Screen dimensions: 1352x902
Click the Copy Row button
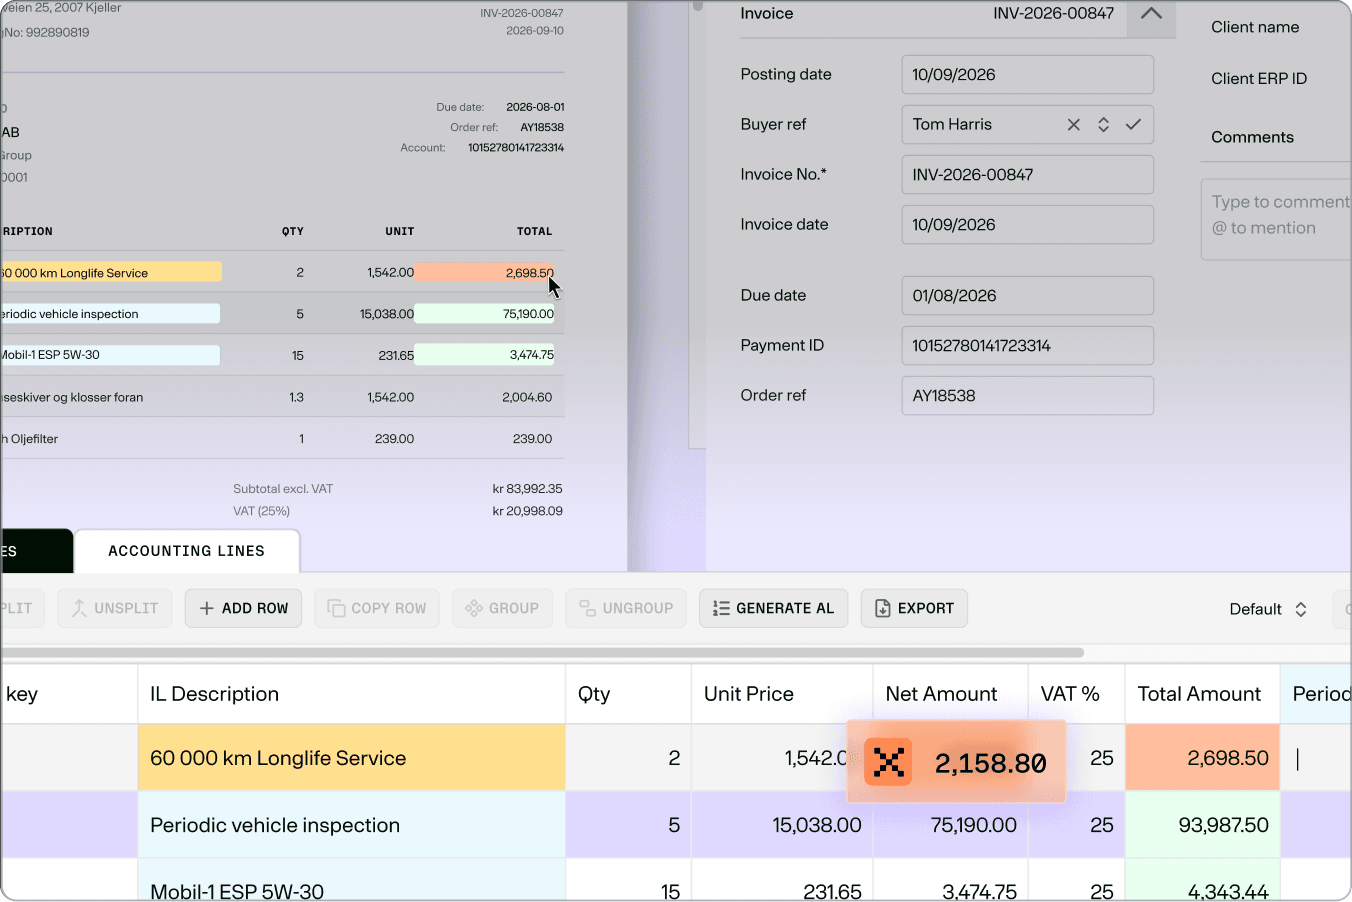(x=377, y=608)
